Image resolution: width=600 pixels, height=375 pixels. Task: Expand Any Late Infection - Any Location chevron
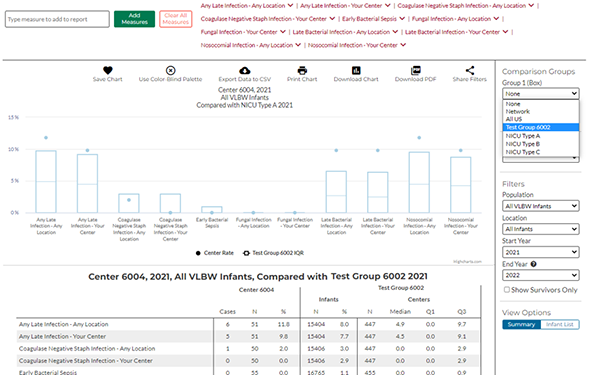pos(290,5)
